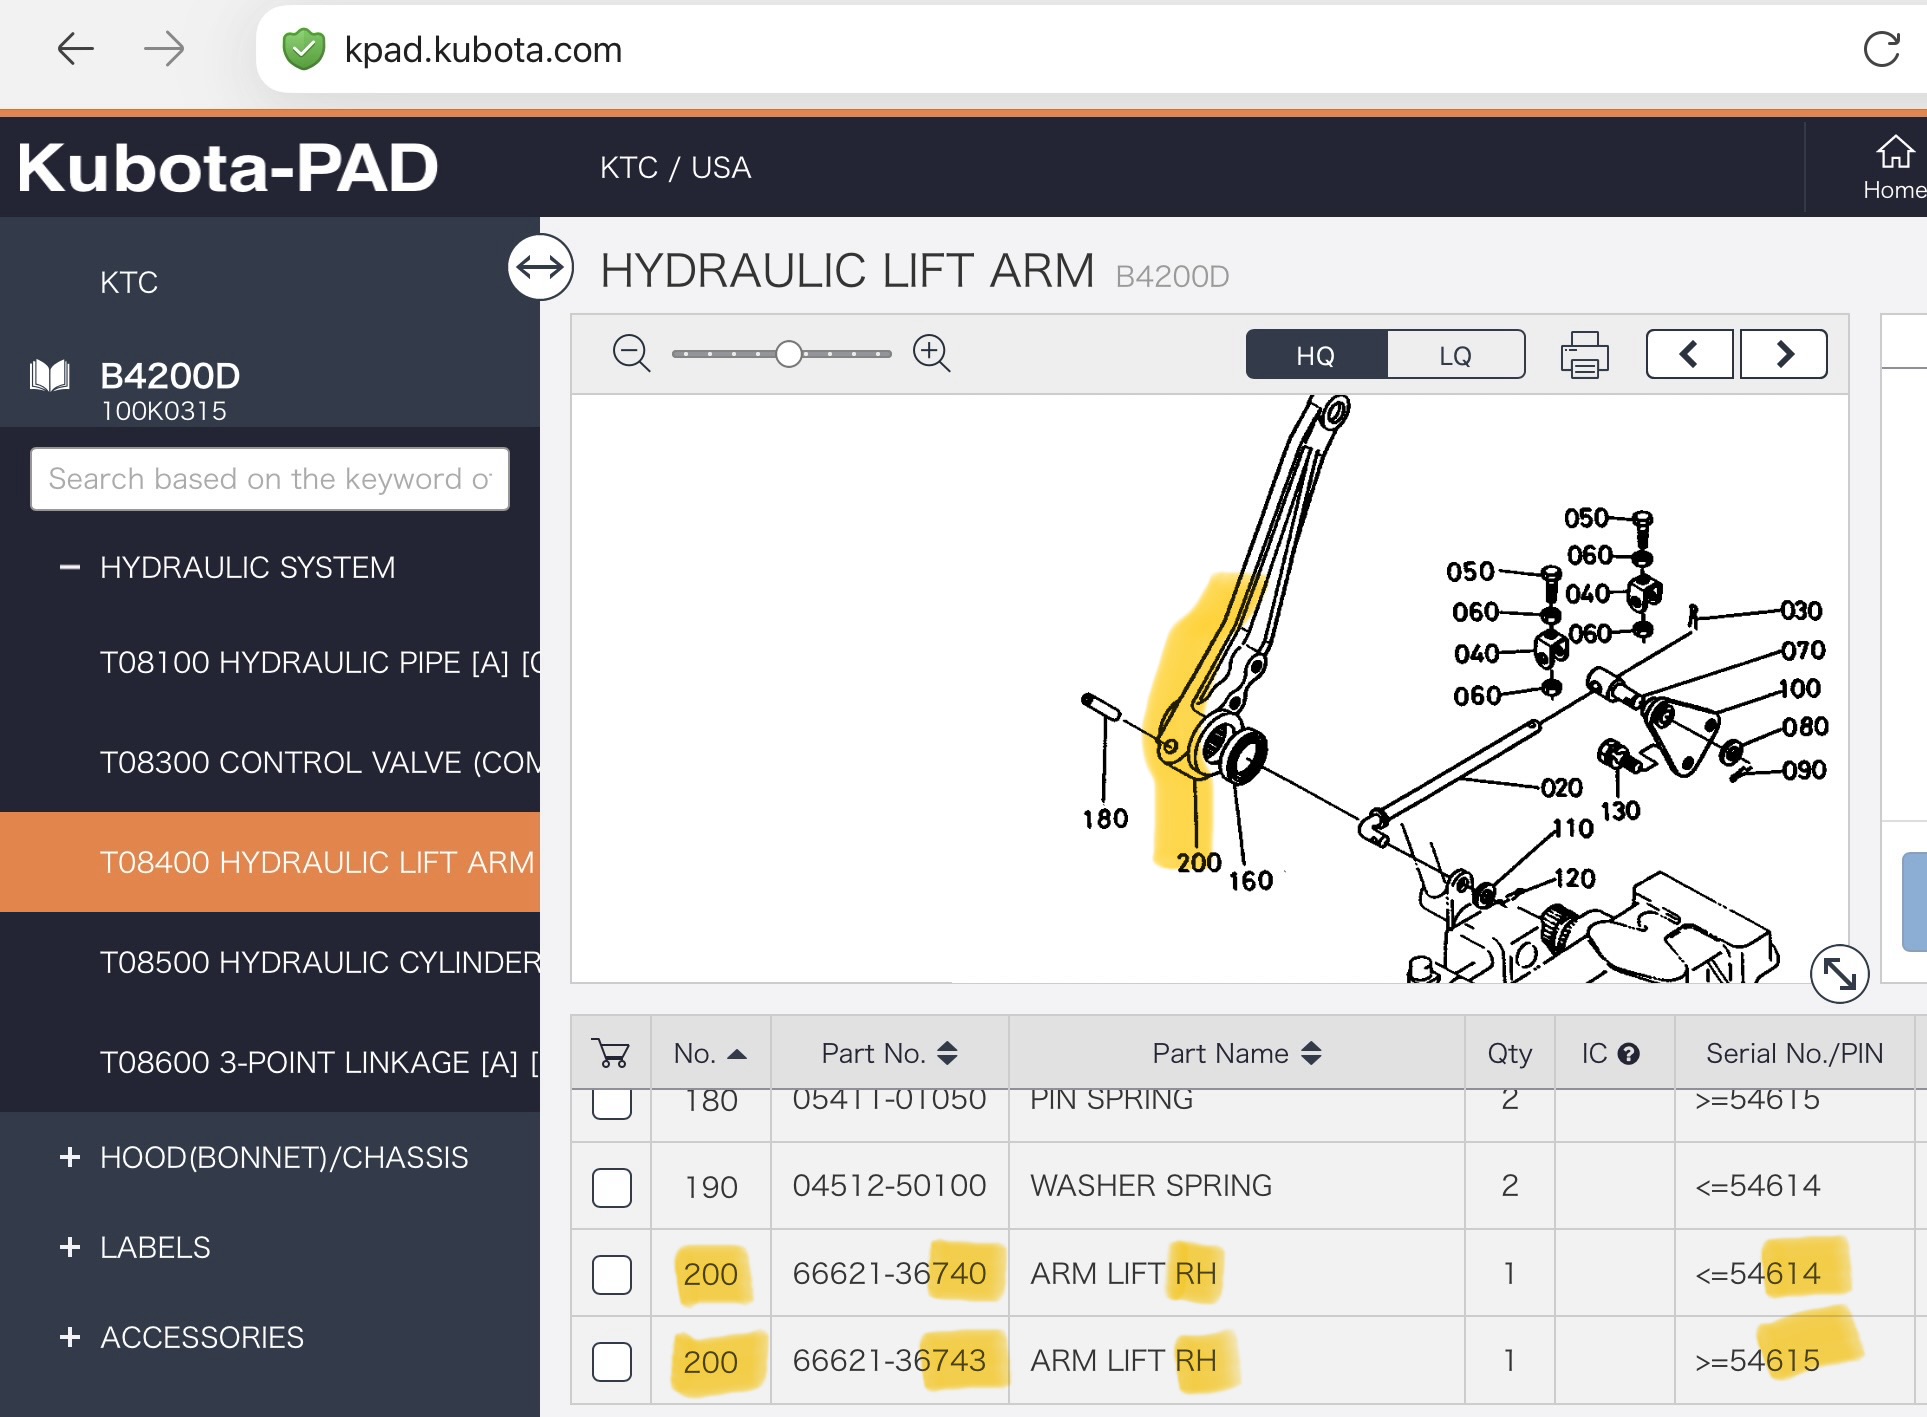The image size is (1927, 1417).
Task: Expand the ACCESSORIES section
Action: coord(70,1338)
